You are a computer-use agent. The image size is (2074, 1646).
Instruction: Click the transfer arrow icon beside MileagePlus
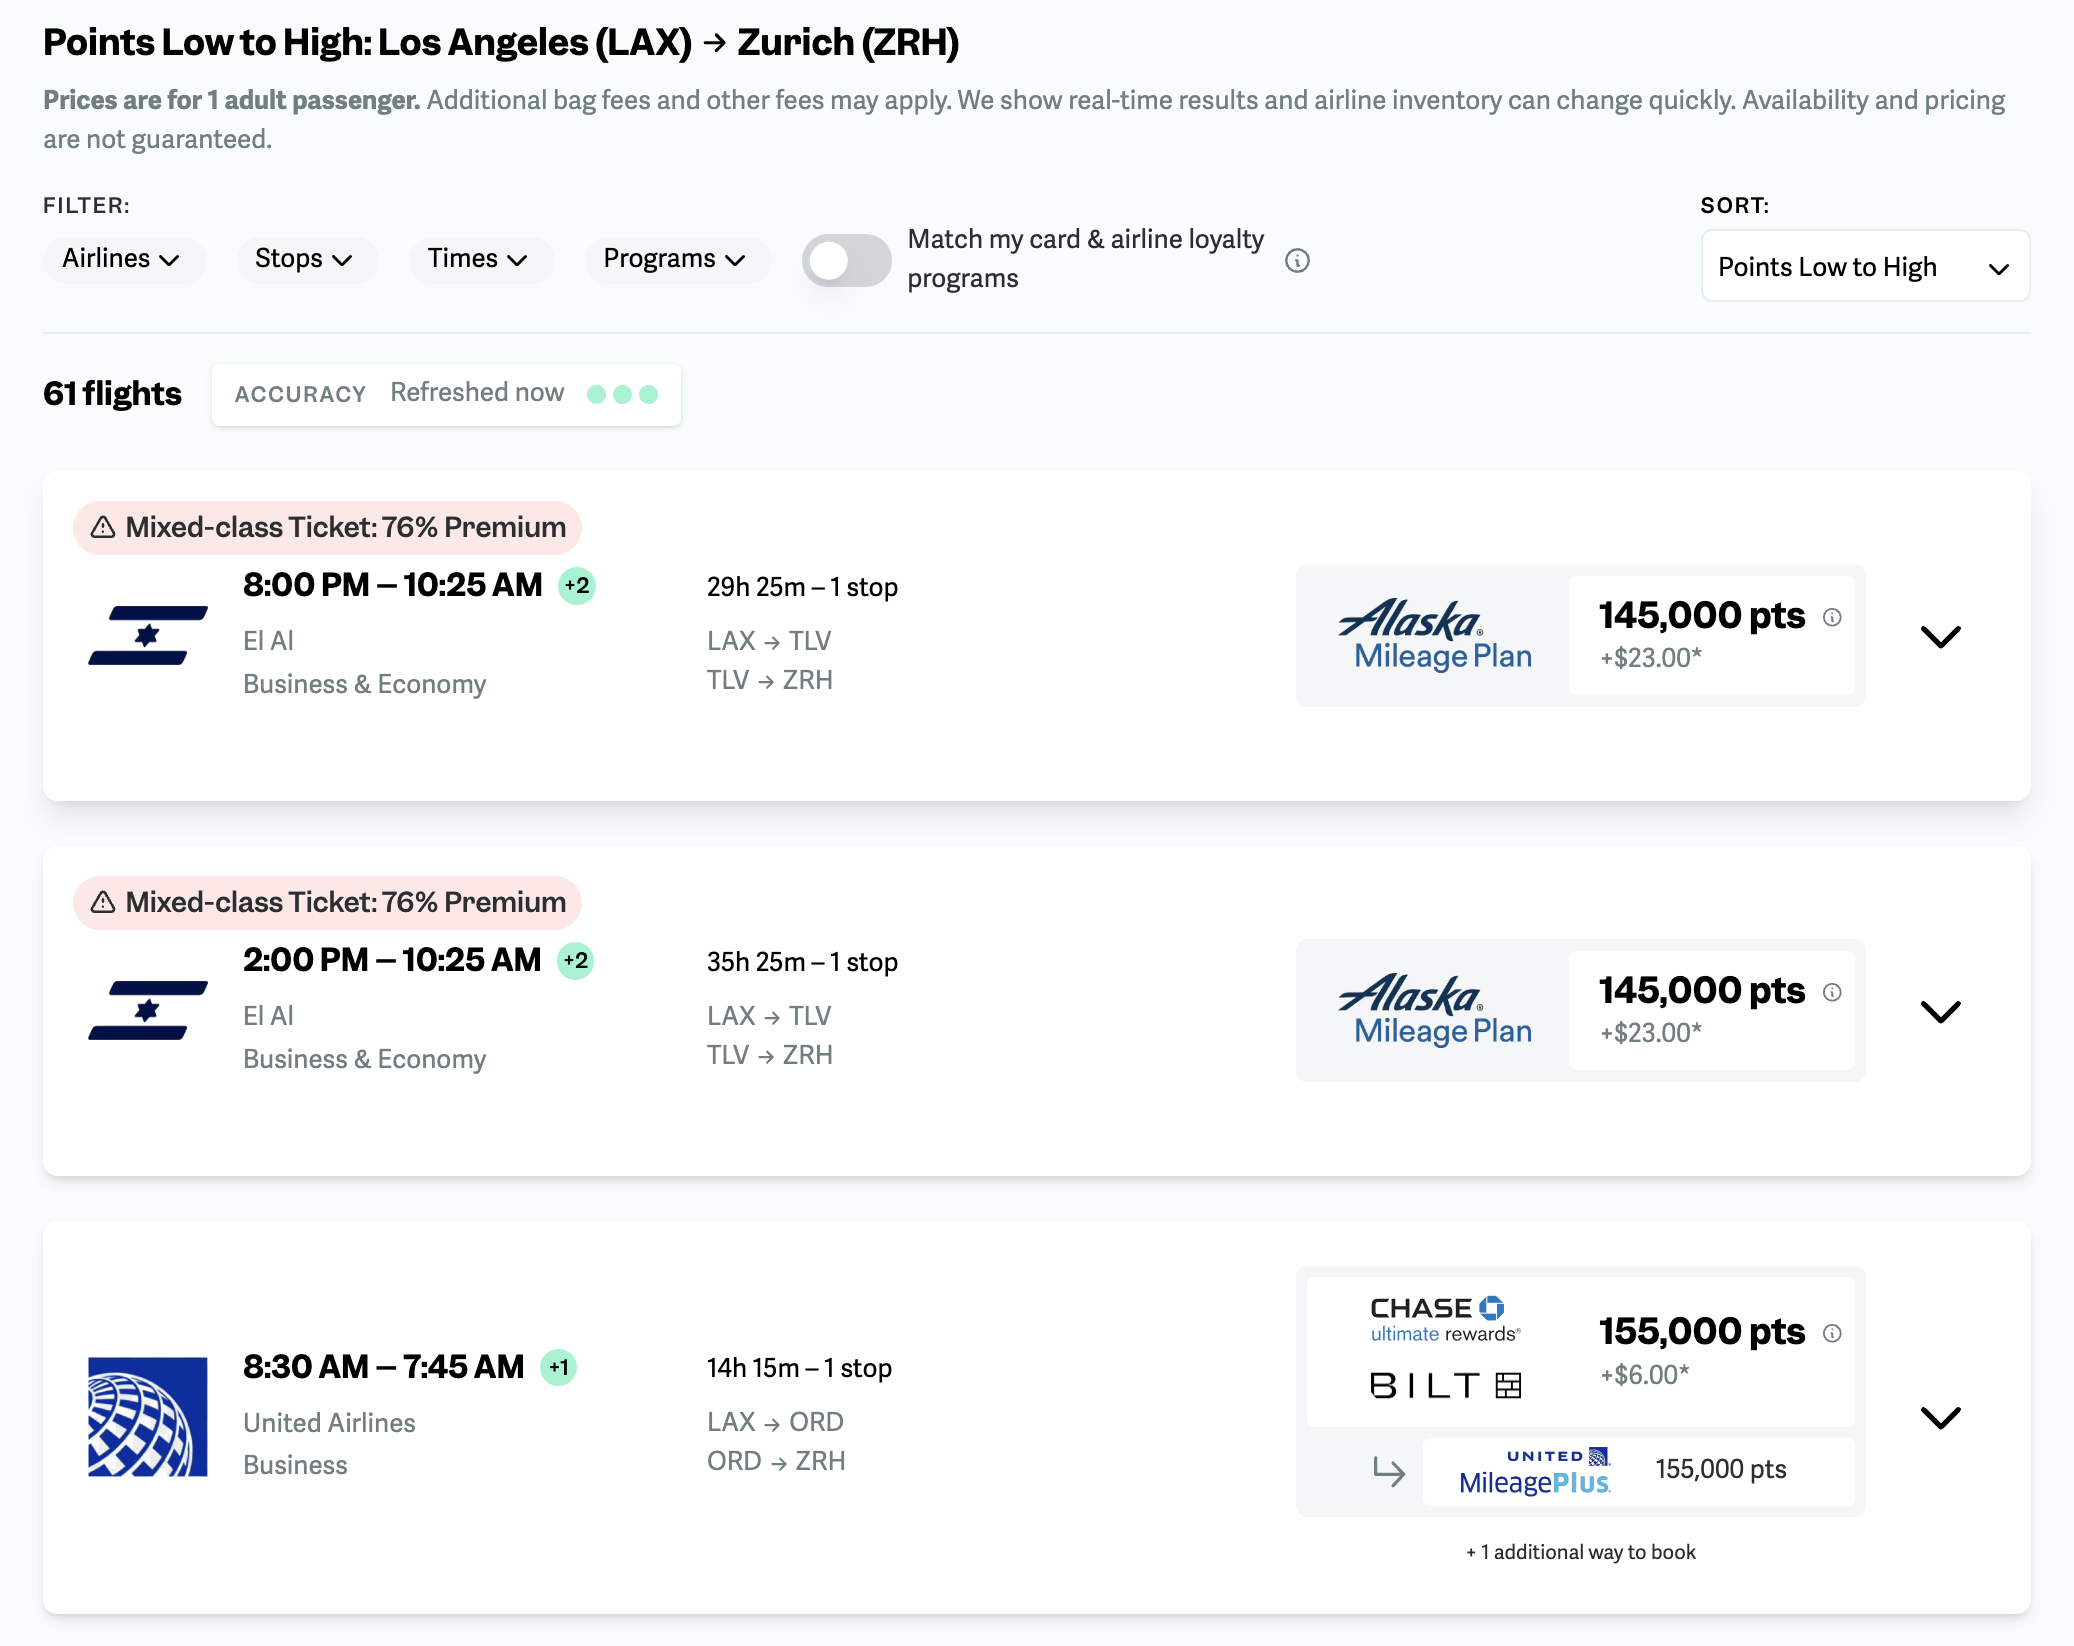point(1389,1471)
